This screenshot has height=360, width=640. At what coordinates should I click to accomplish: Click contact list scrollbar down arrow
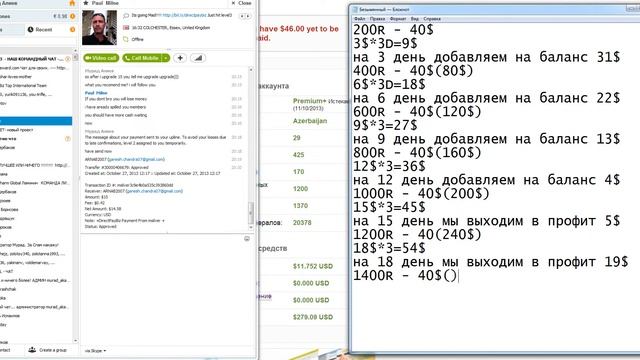pyautogui.click(x=76, y=340)
